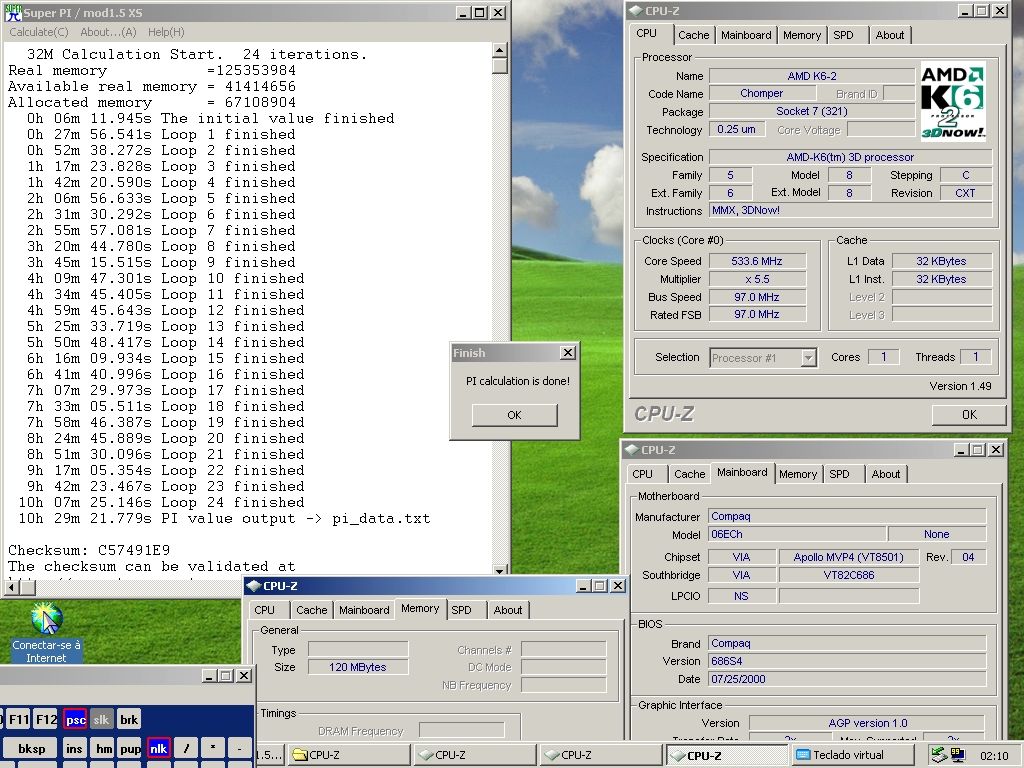Click the Memory Size 120 MBytes field
The image size is (1024, 768).
click(358, 667)
